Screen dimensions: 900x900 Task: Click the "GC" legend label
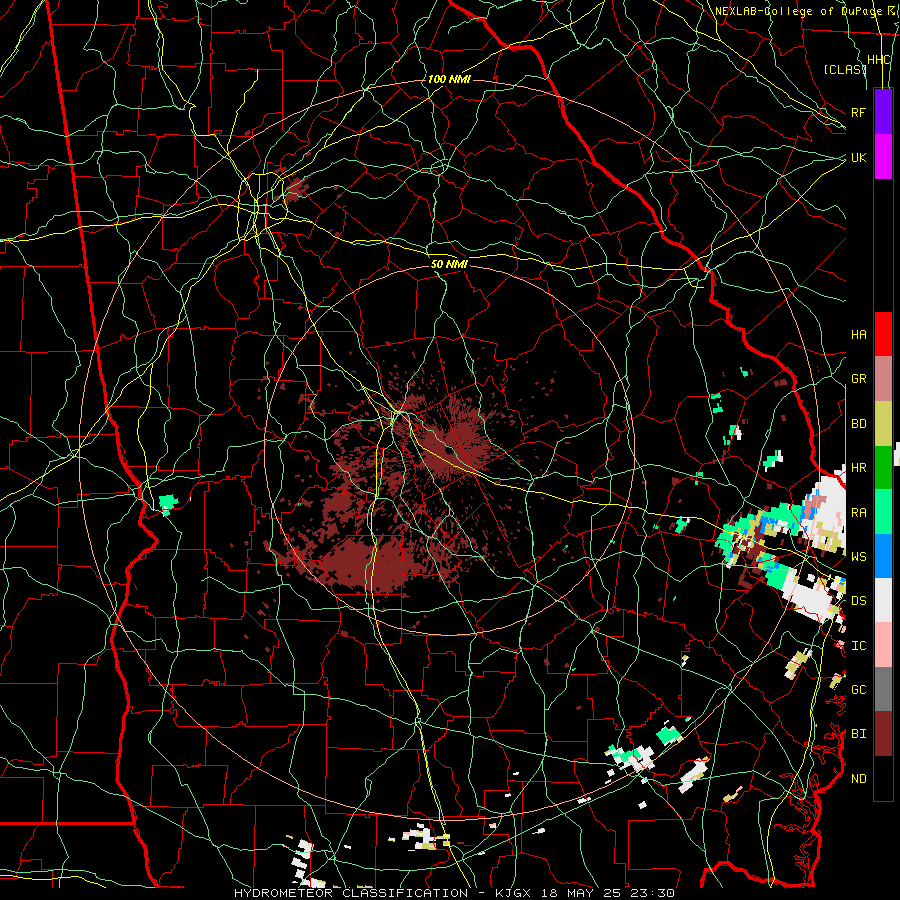pos(859,690)
